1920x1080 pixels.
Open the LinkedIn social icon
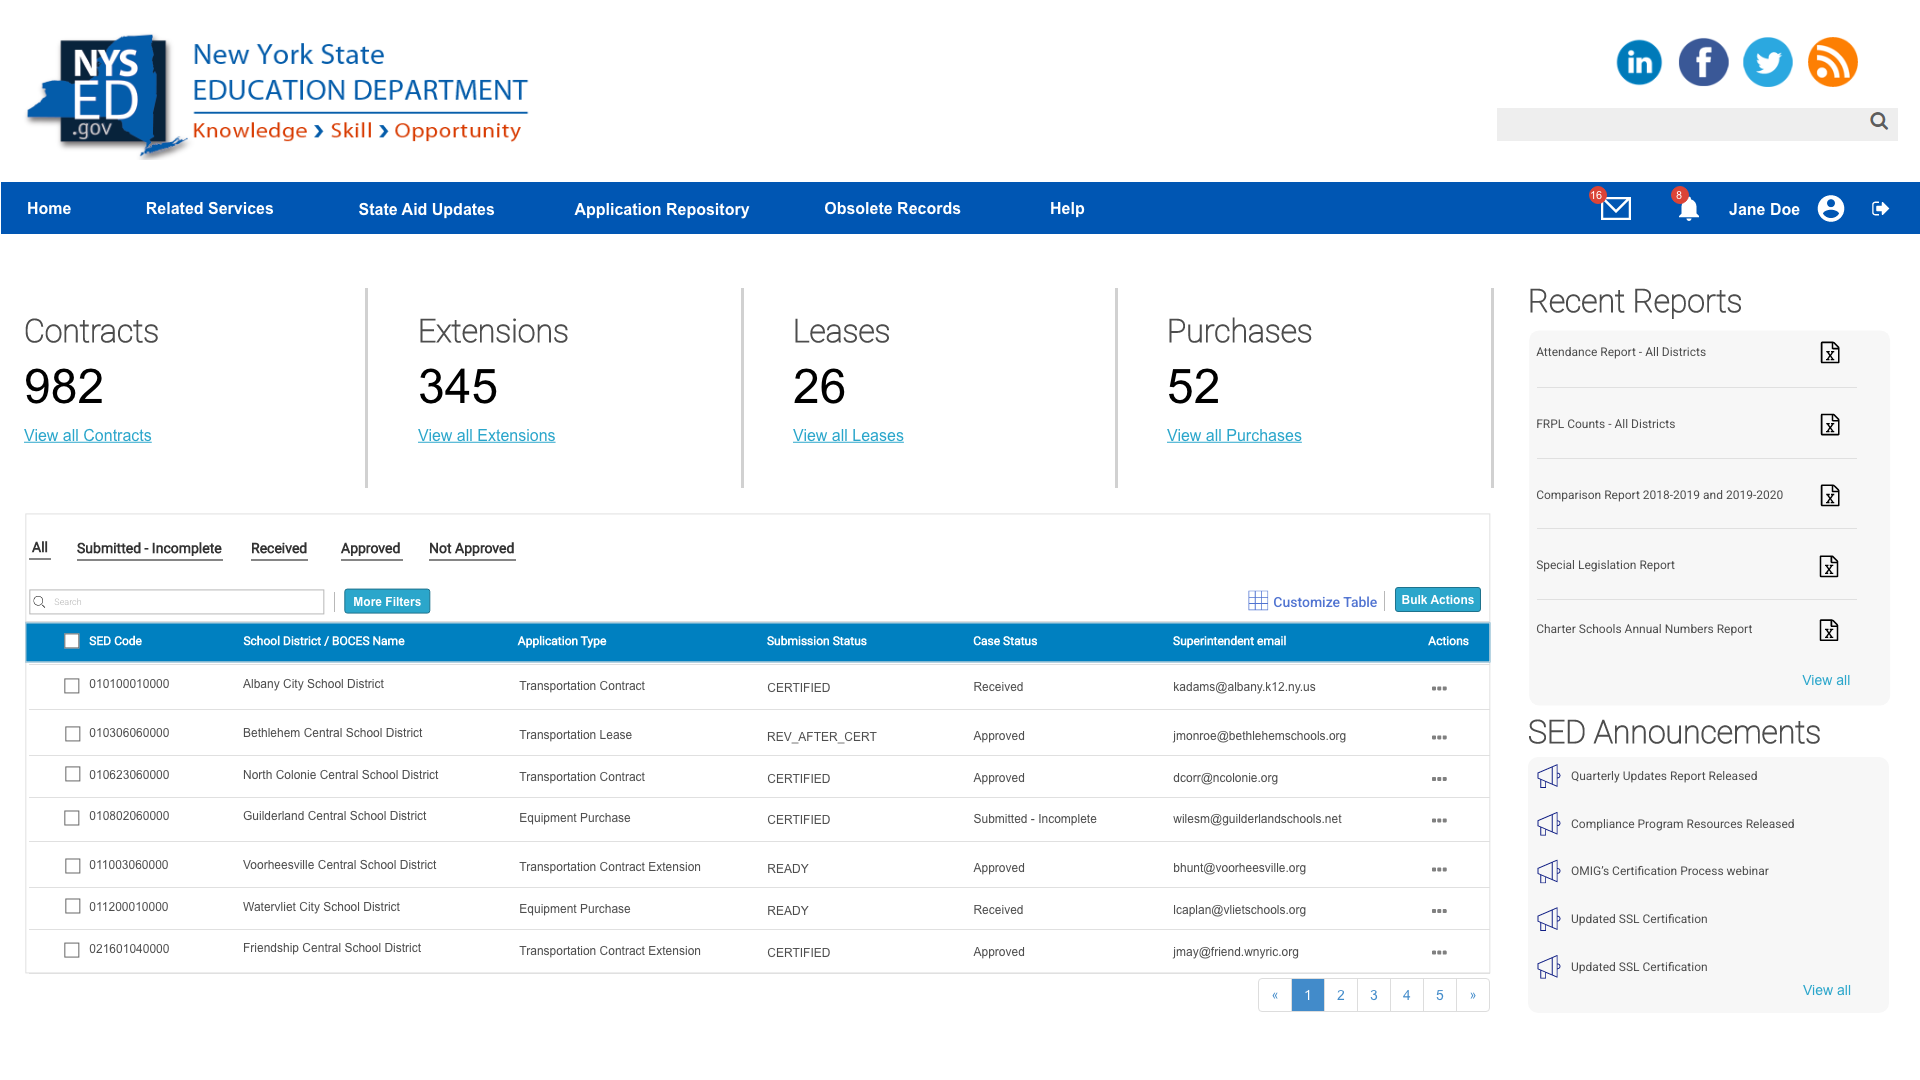1639,63
